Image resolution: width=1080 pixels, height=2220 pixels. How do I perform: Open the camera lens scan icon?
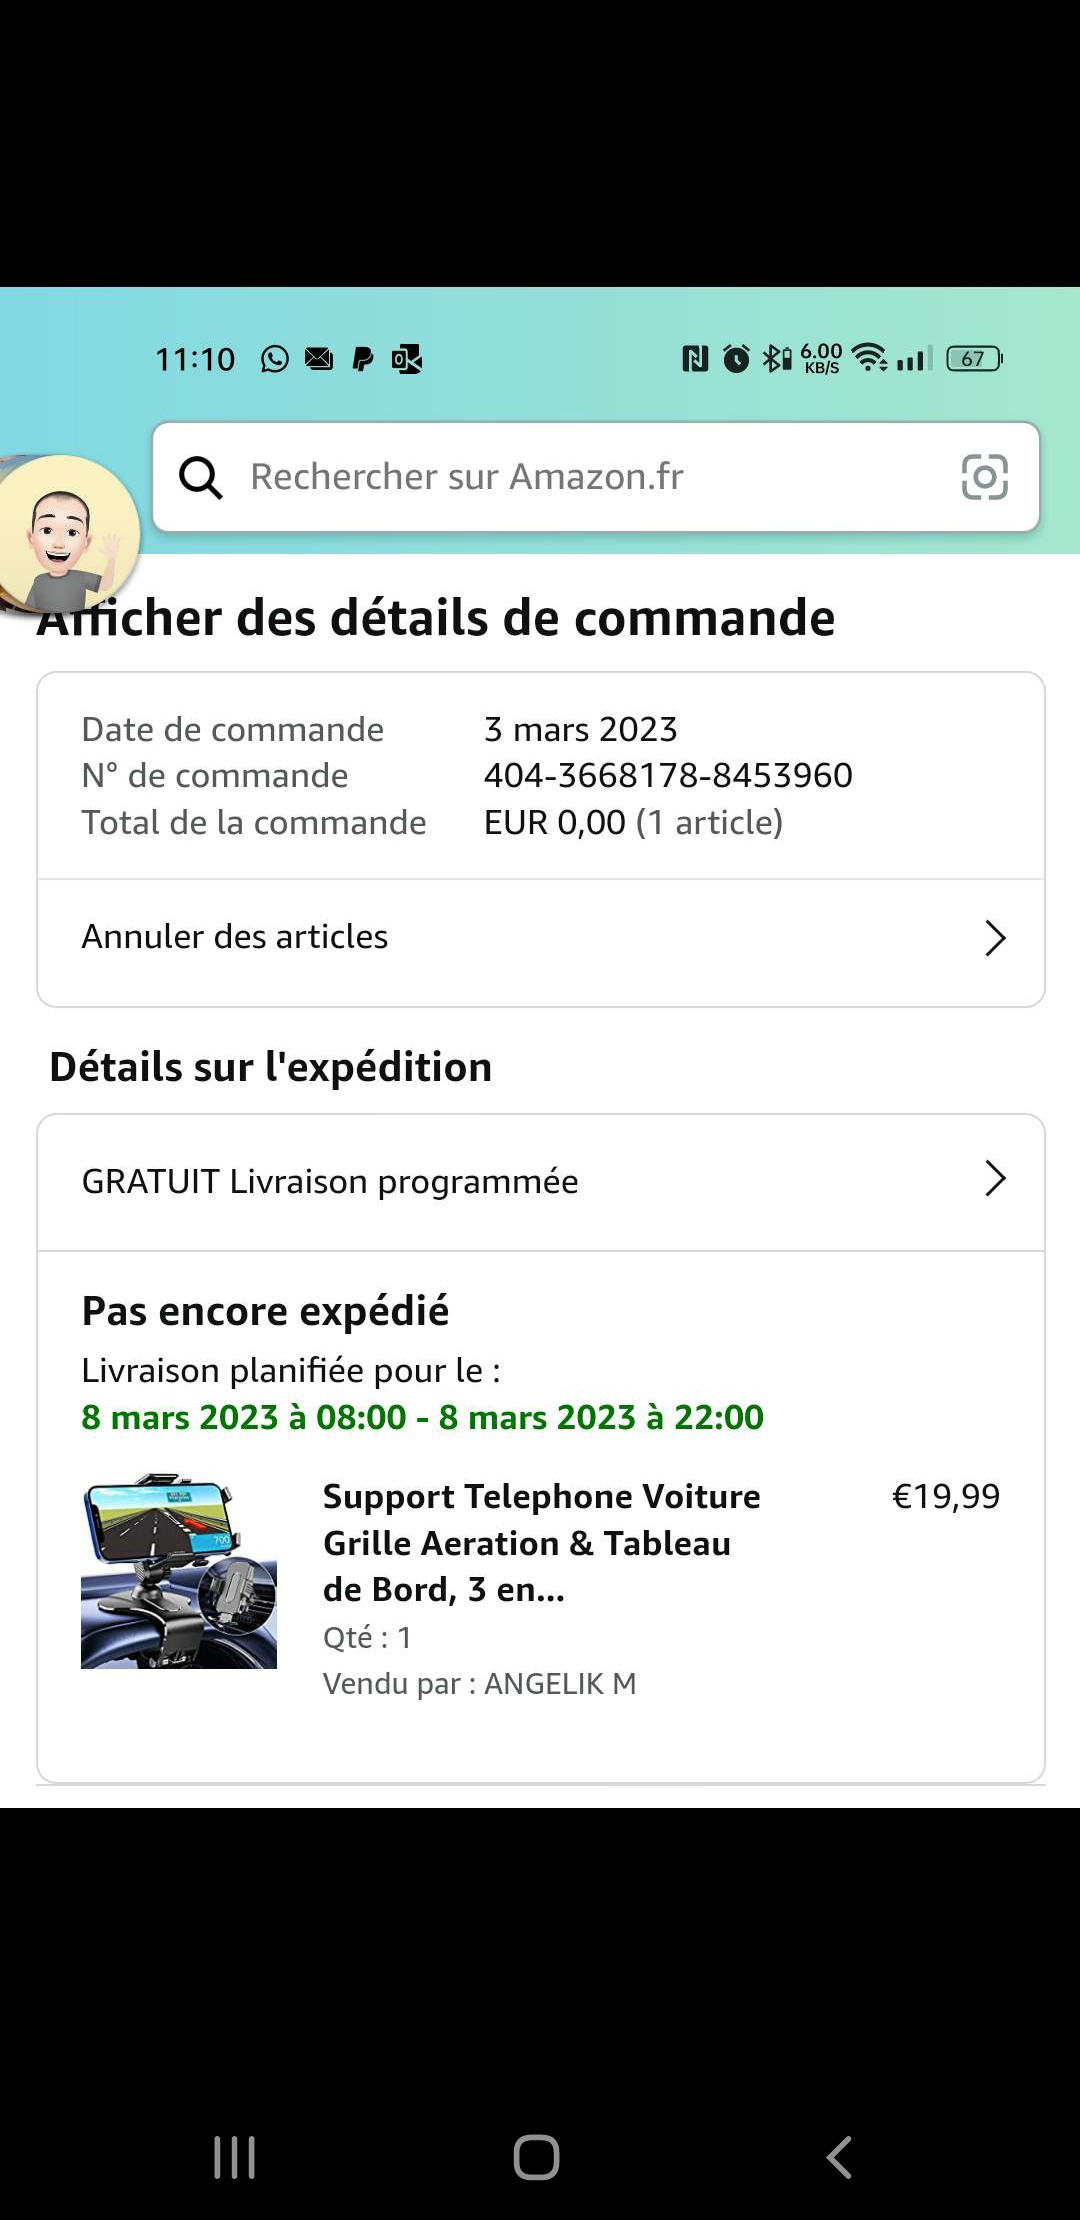pos(984,477)
